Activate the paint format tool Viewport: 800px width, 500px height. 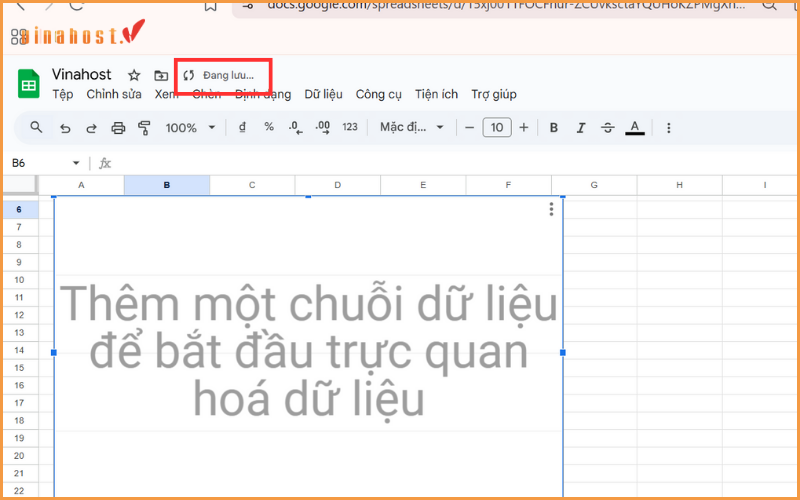pyautogui.click(x=144, y=128)
